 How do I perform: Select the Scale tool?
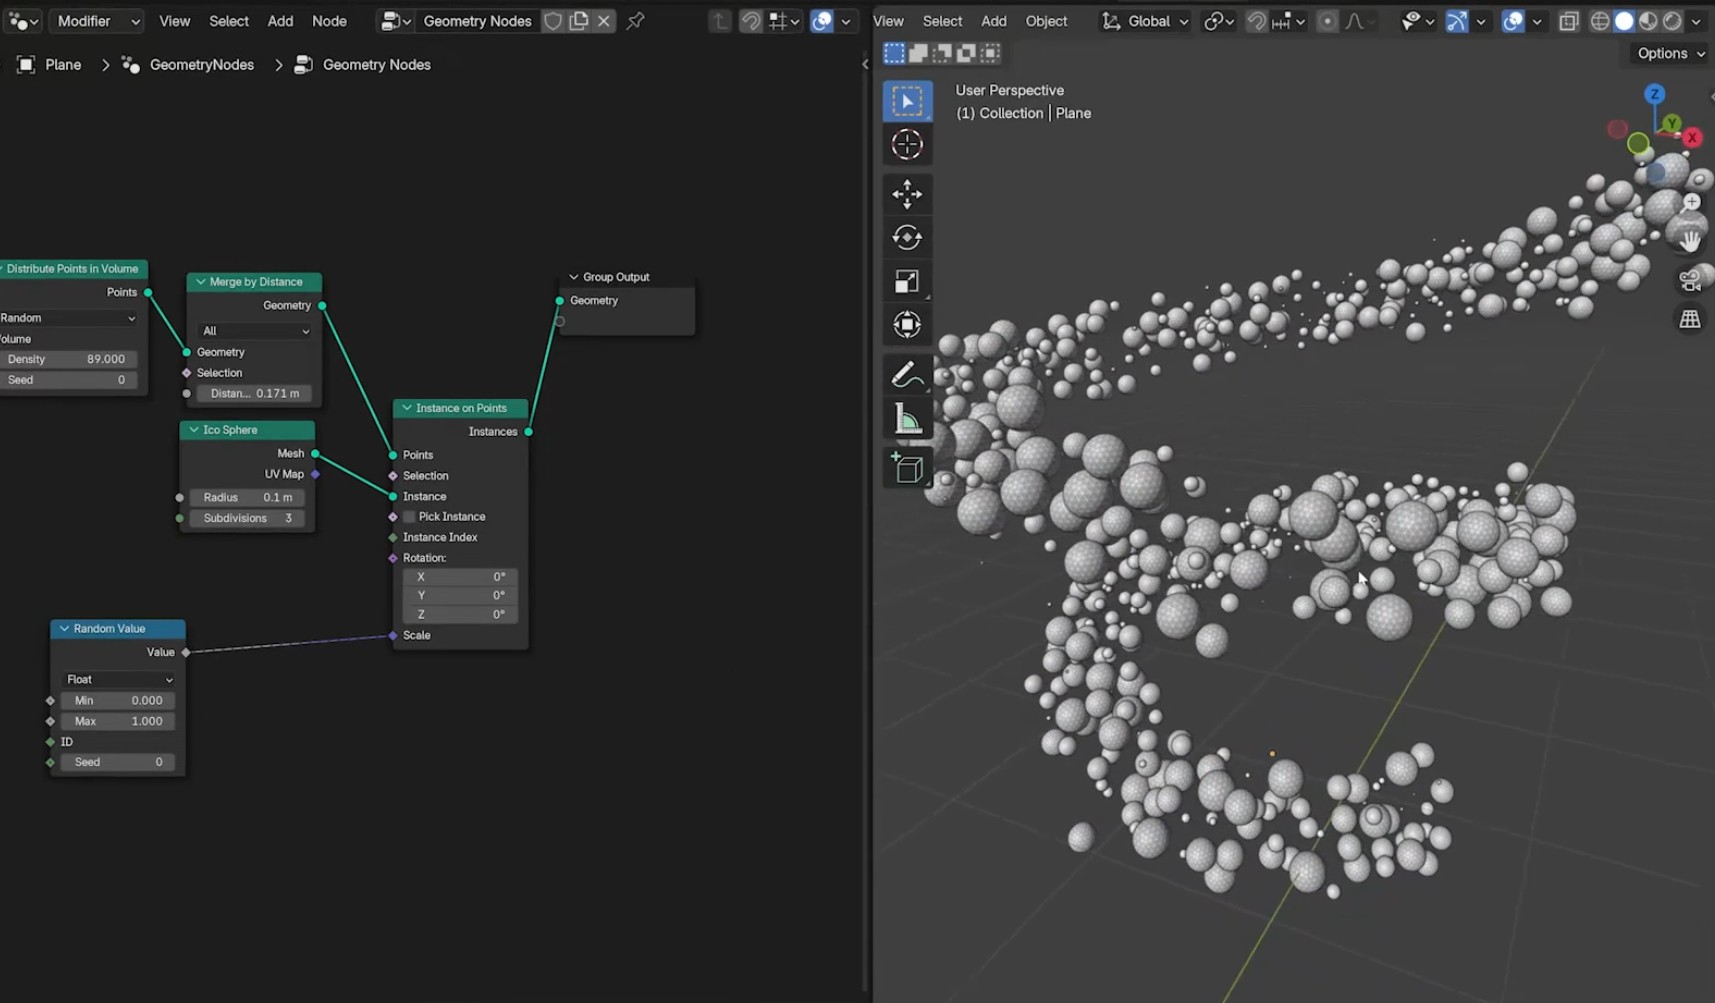tap(907, 282)
